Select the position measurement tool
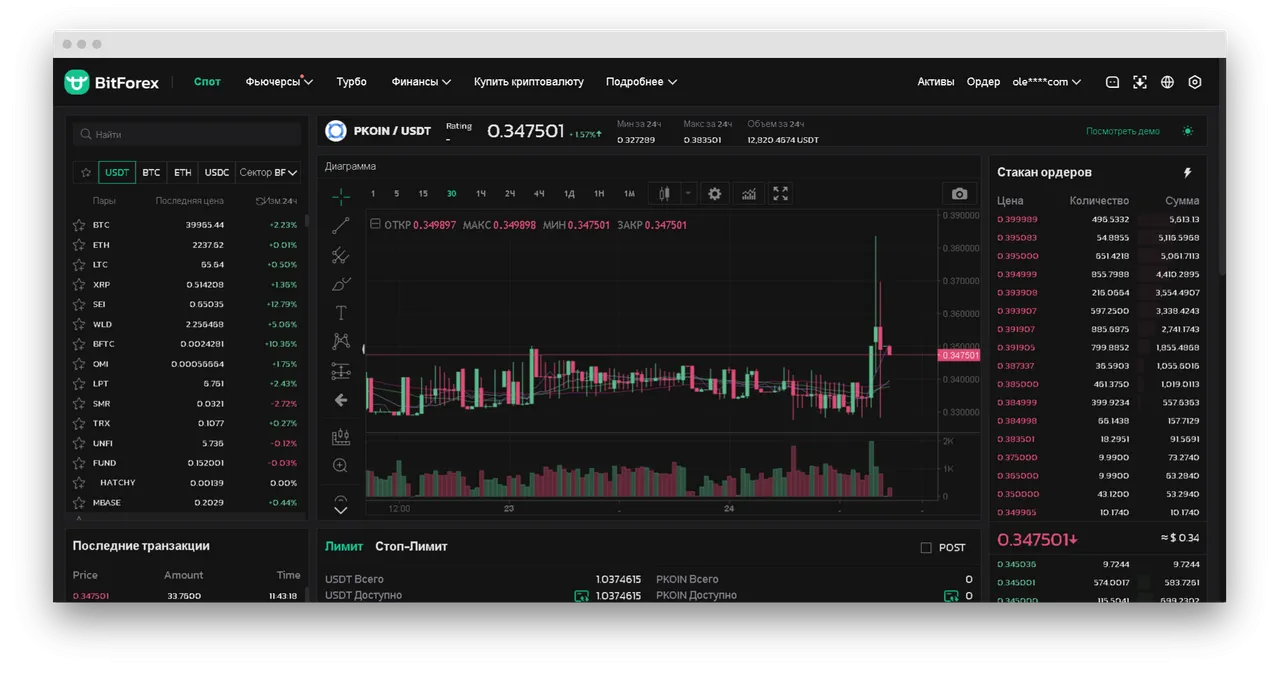This screenshot has height=679, width=1280. point(341,371)
